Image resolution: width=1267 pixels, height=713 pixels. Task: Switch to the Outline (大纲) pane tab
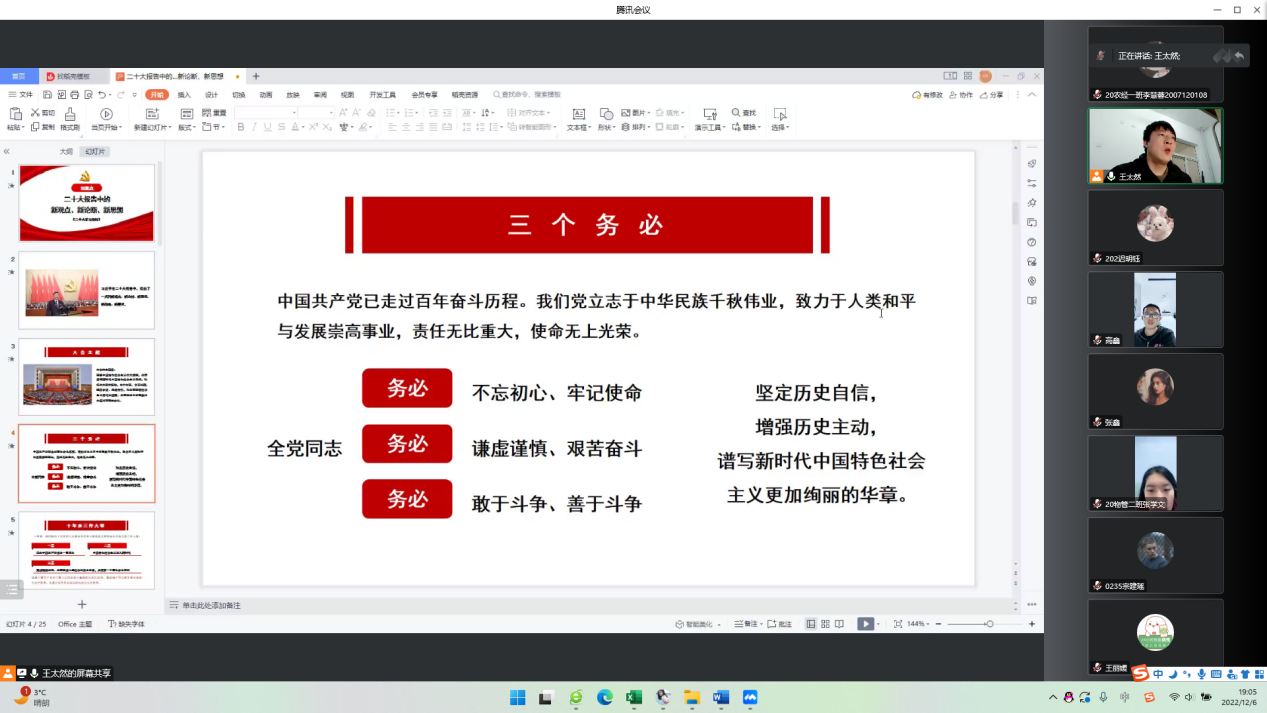pyautogui.click(x=66, y=152)
